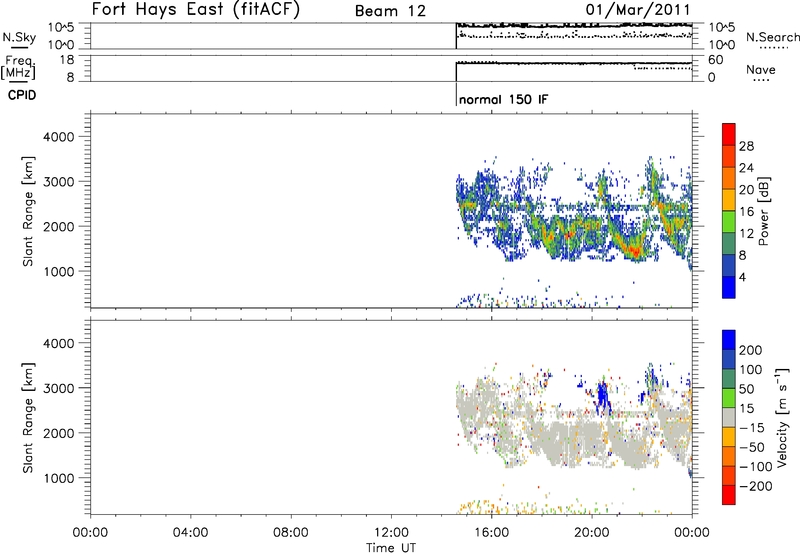Click the power panel 'Slant Range [km]' label
Viewport: 800px width, 554px height.
click(x=28, y=211)
